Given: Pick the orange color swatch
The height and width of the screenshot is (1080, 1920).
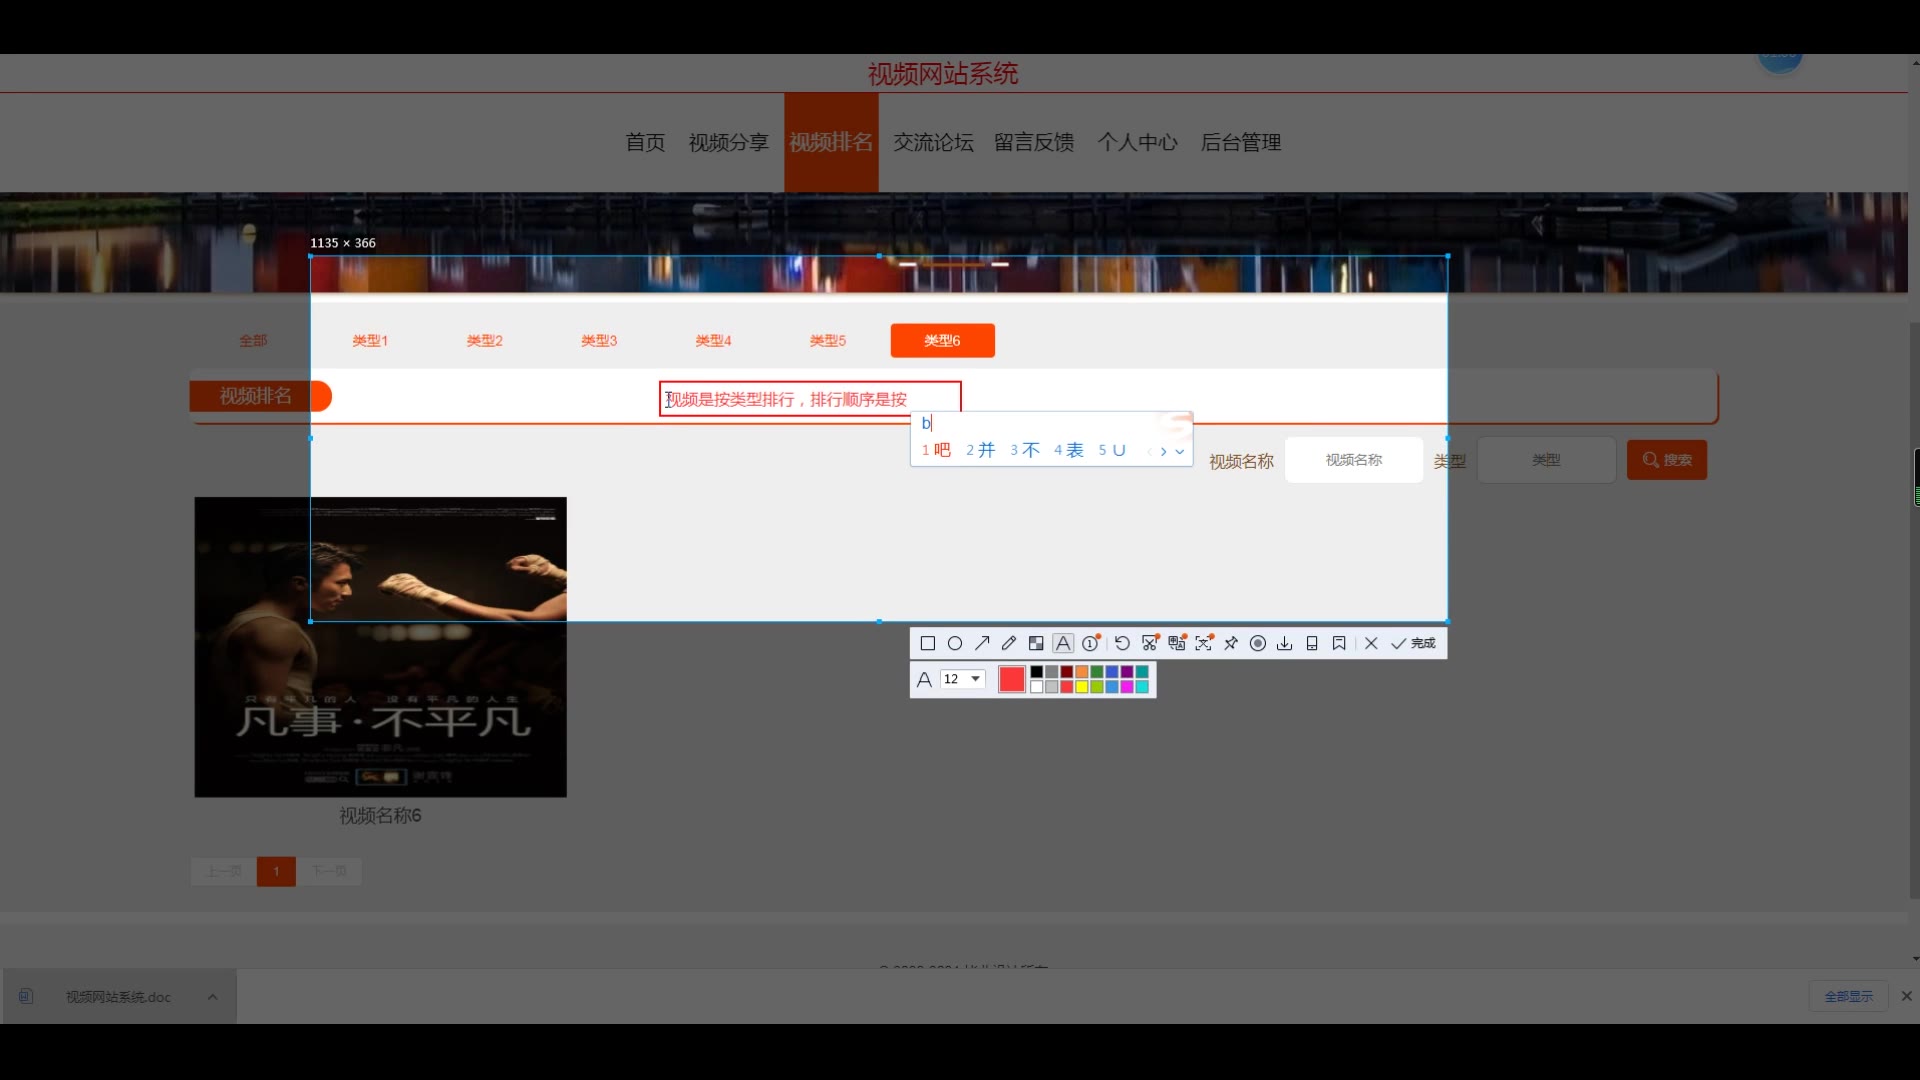Looking at the screenshot, I should 1082,672.
